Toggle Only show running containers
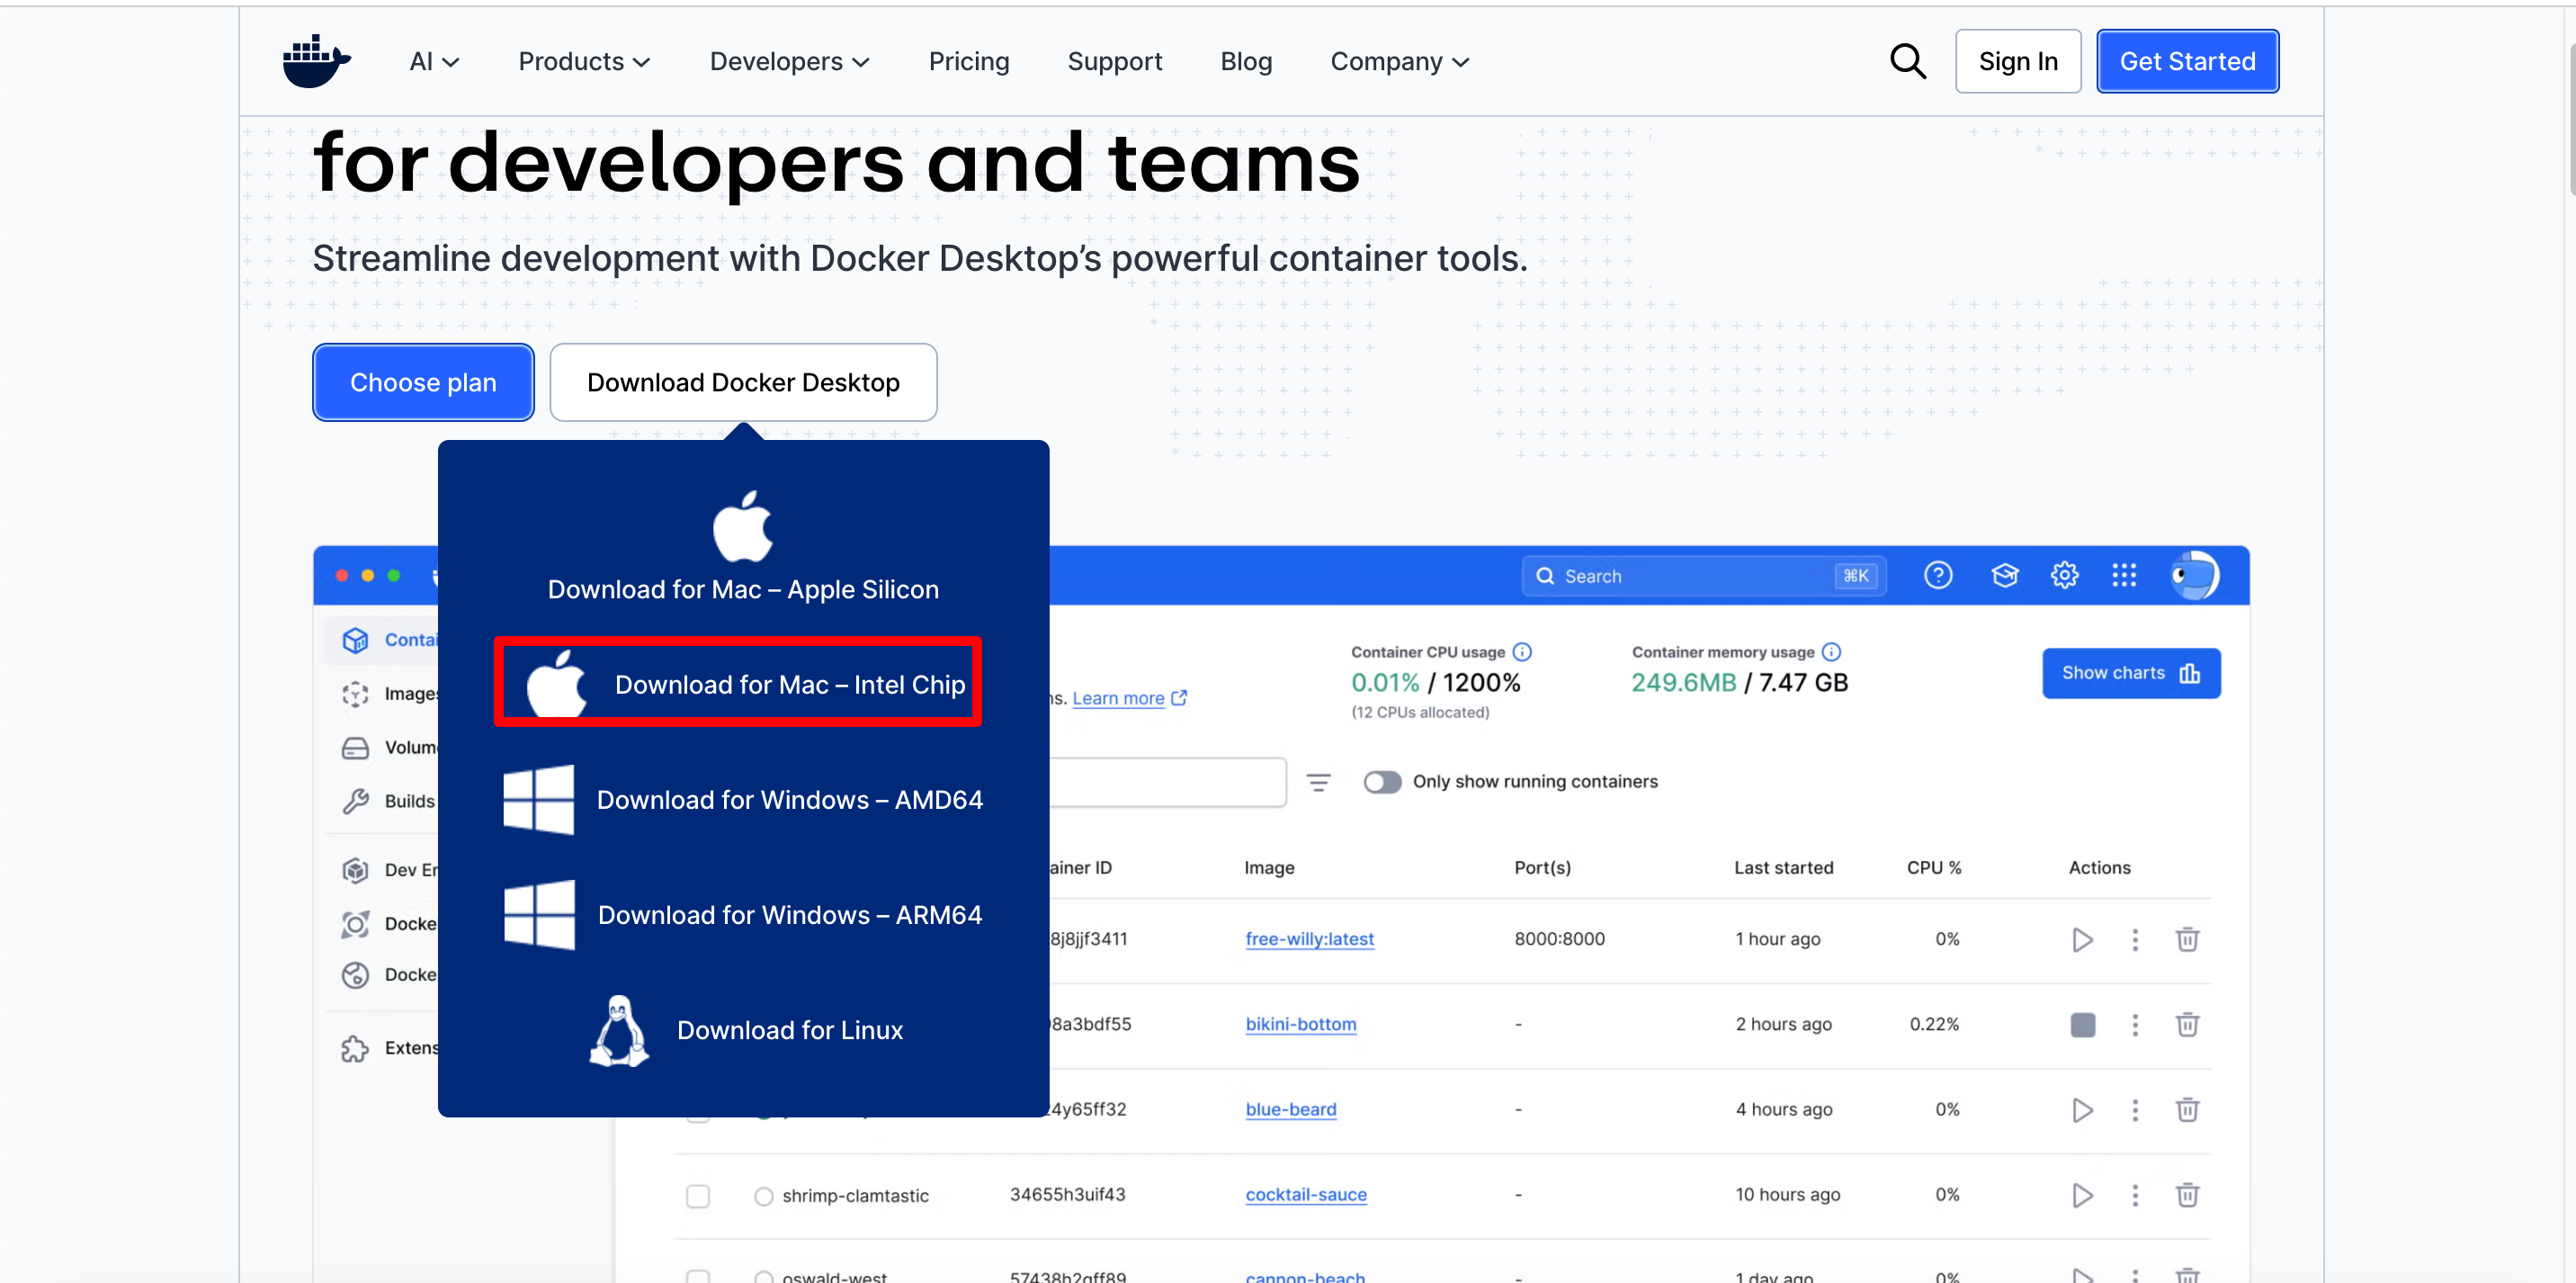 tap(1382, 782)
